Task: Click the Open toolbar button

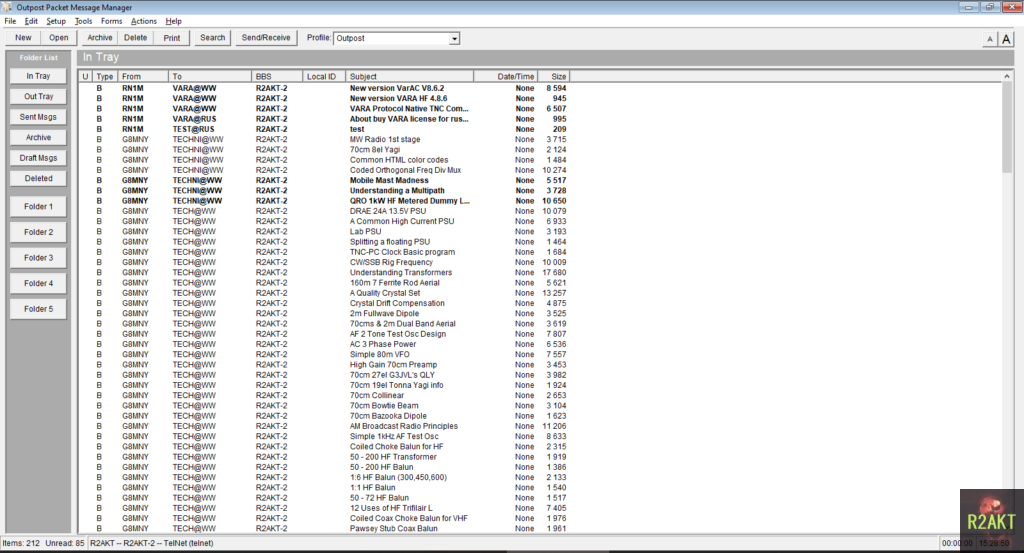Action: coord(59,38)
